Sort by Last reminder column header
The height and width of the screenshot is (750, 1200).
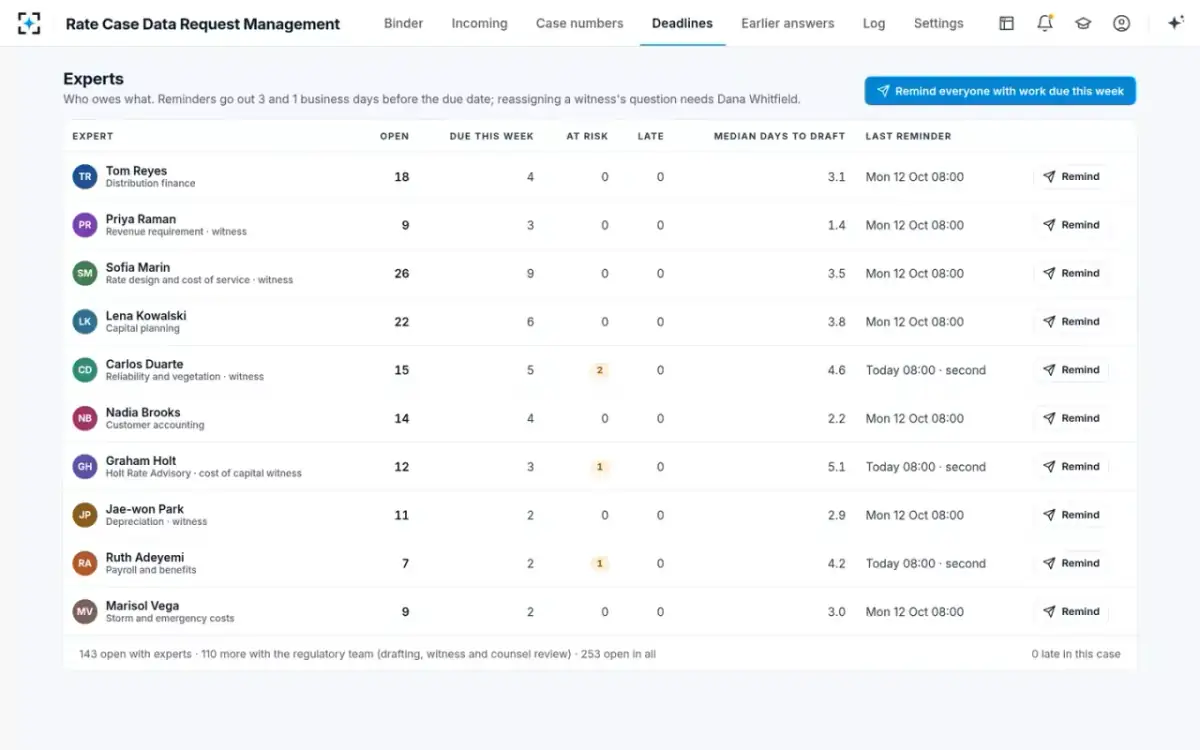[909, 136]
